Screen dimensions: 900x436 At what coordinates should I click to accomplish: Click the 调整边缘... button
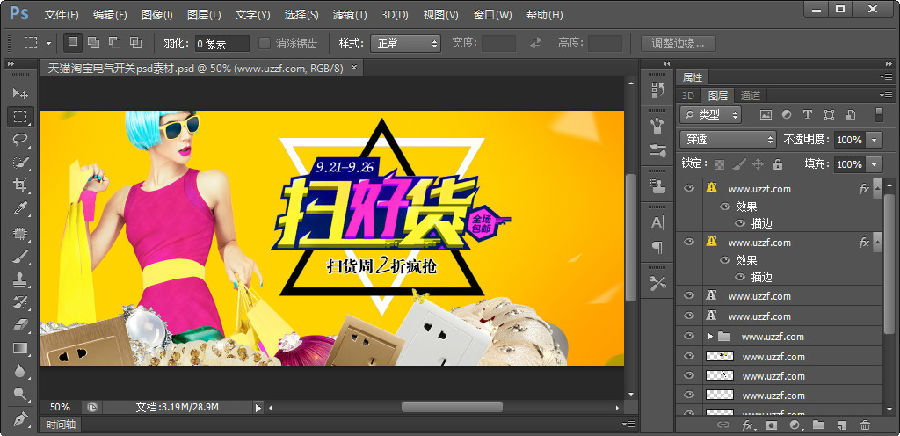tap(678, 43)
